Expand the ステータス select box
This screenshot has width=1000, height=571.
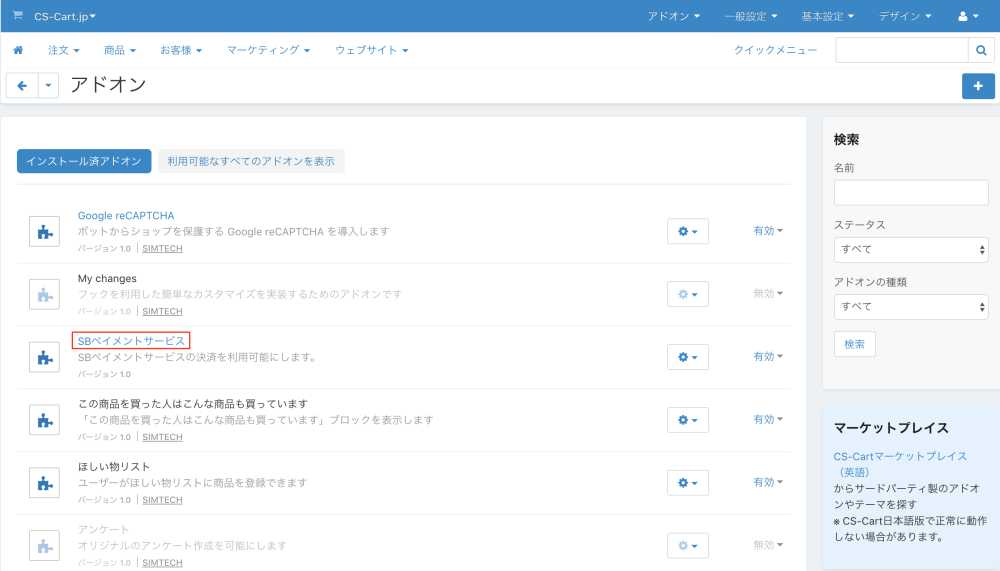click(911, 249)
